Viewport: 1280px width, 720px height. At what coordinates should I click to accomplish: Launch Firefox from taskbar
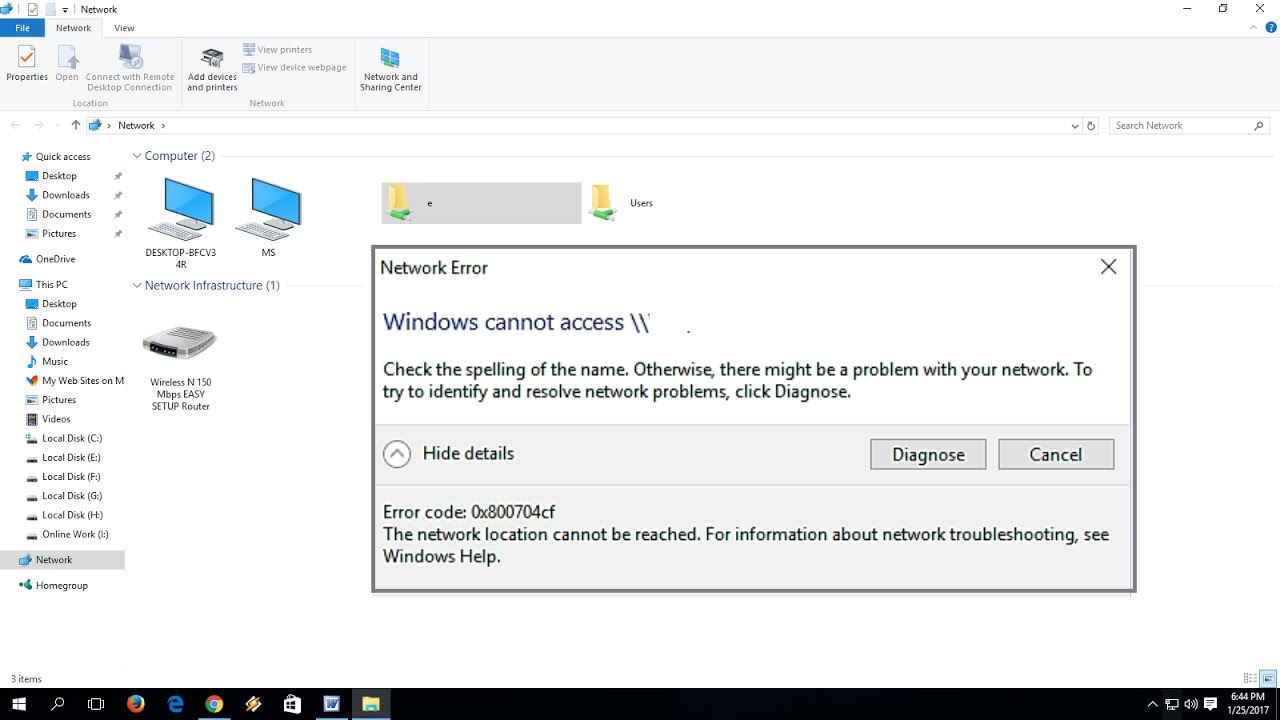click(136, 704)
